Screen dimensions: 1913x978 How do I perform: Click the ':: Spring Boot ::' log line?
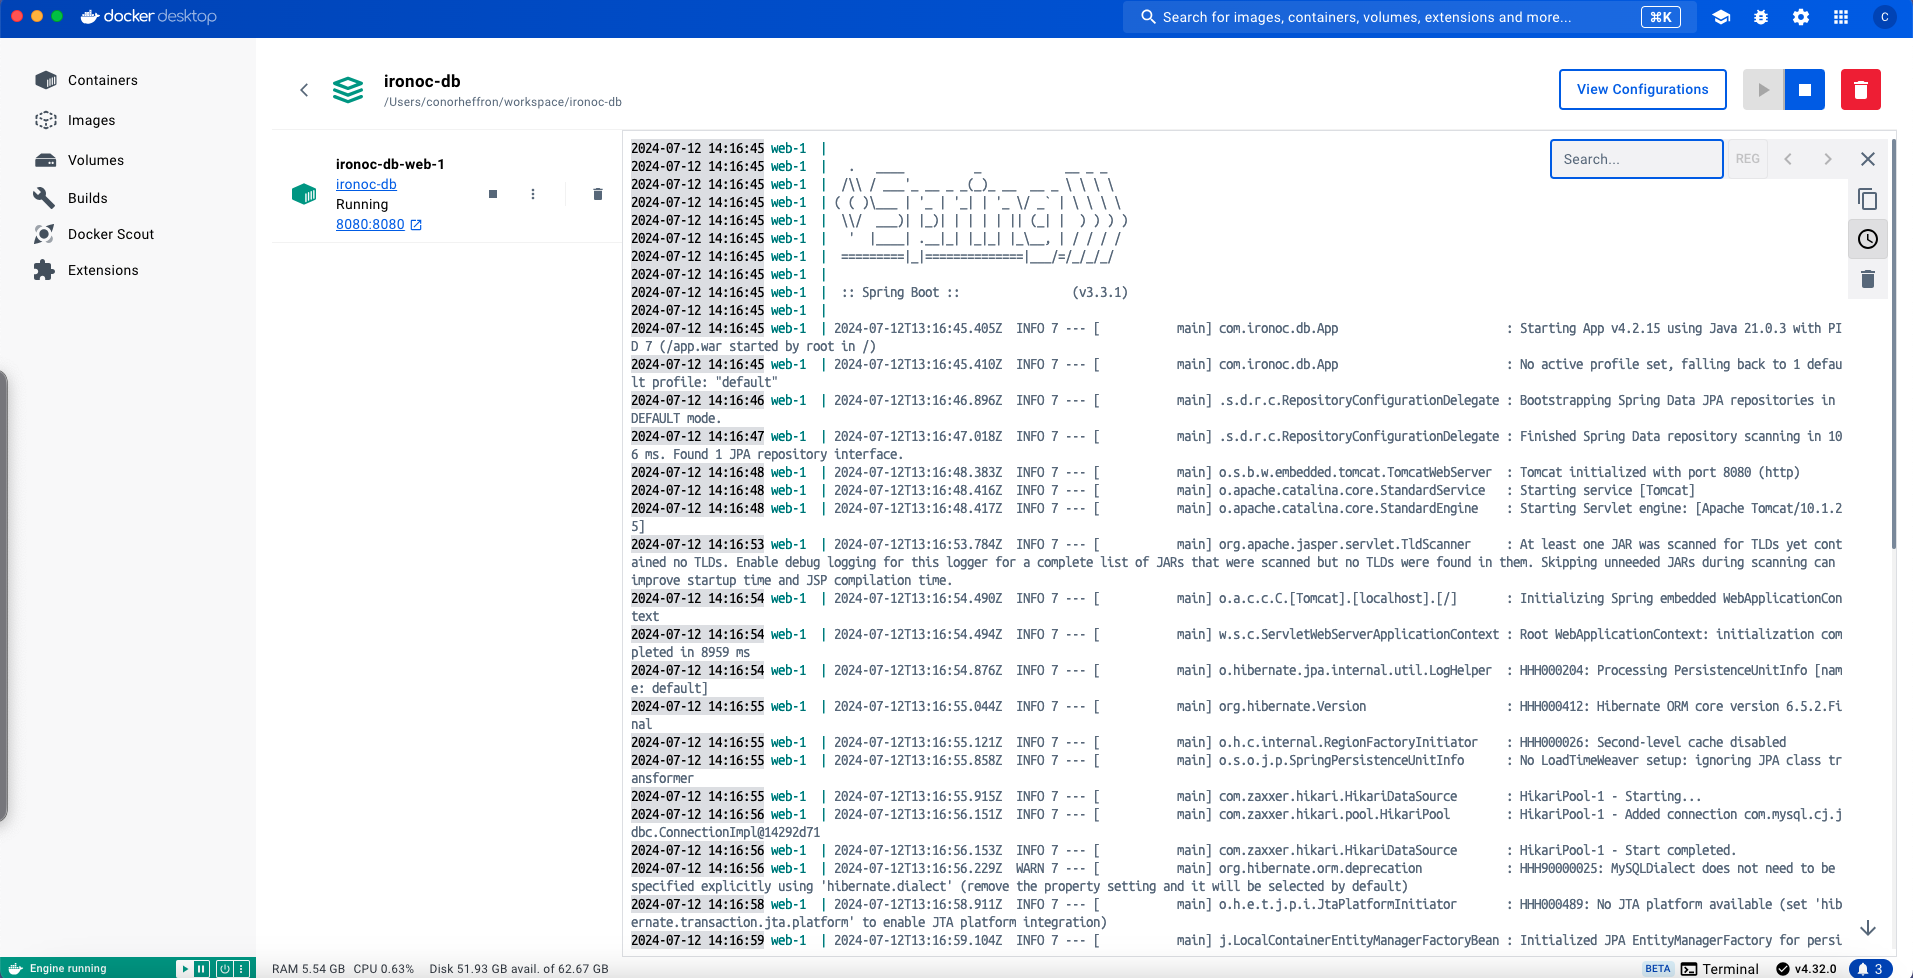point(900,292)
